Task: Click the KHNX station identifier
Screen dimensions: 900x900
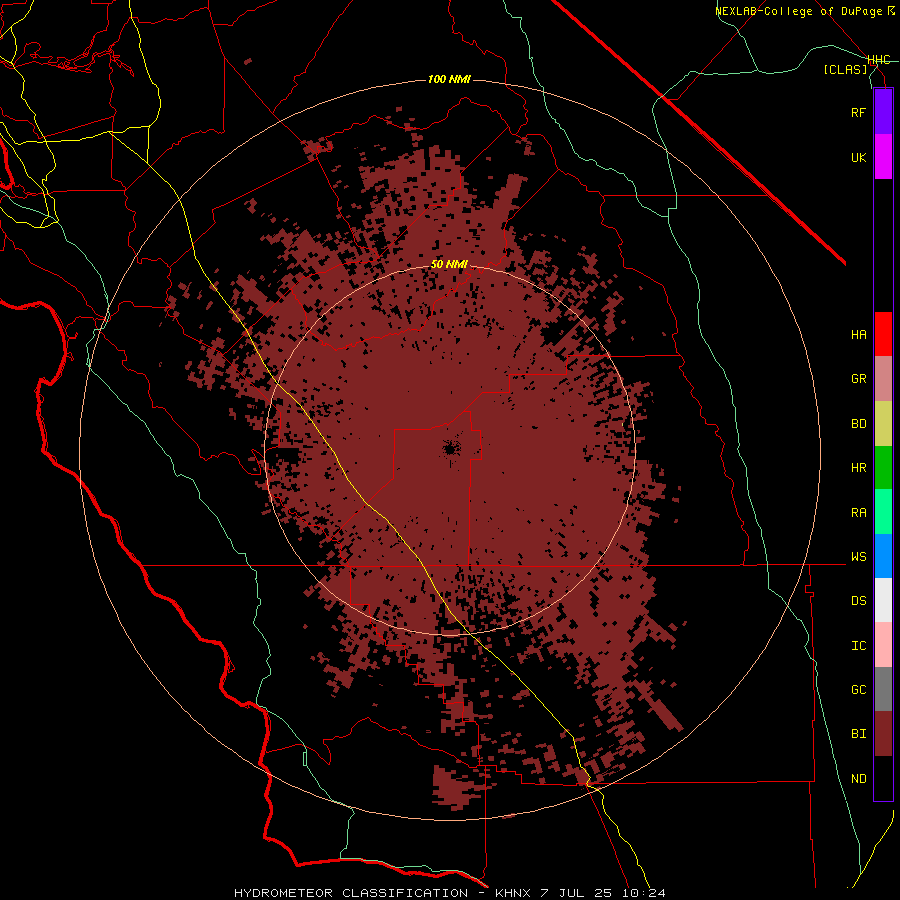Action: 514,893
